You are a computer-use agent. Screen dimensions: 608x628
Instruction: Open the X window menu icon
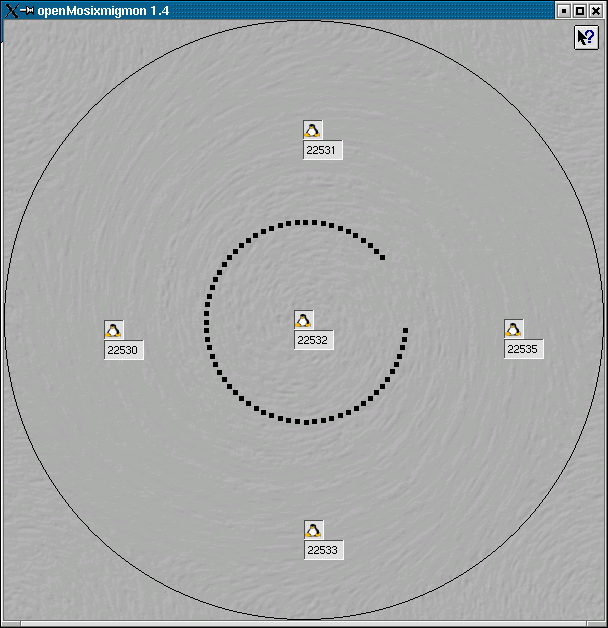tap(11, 10)
